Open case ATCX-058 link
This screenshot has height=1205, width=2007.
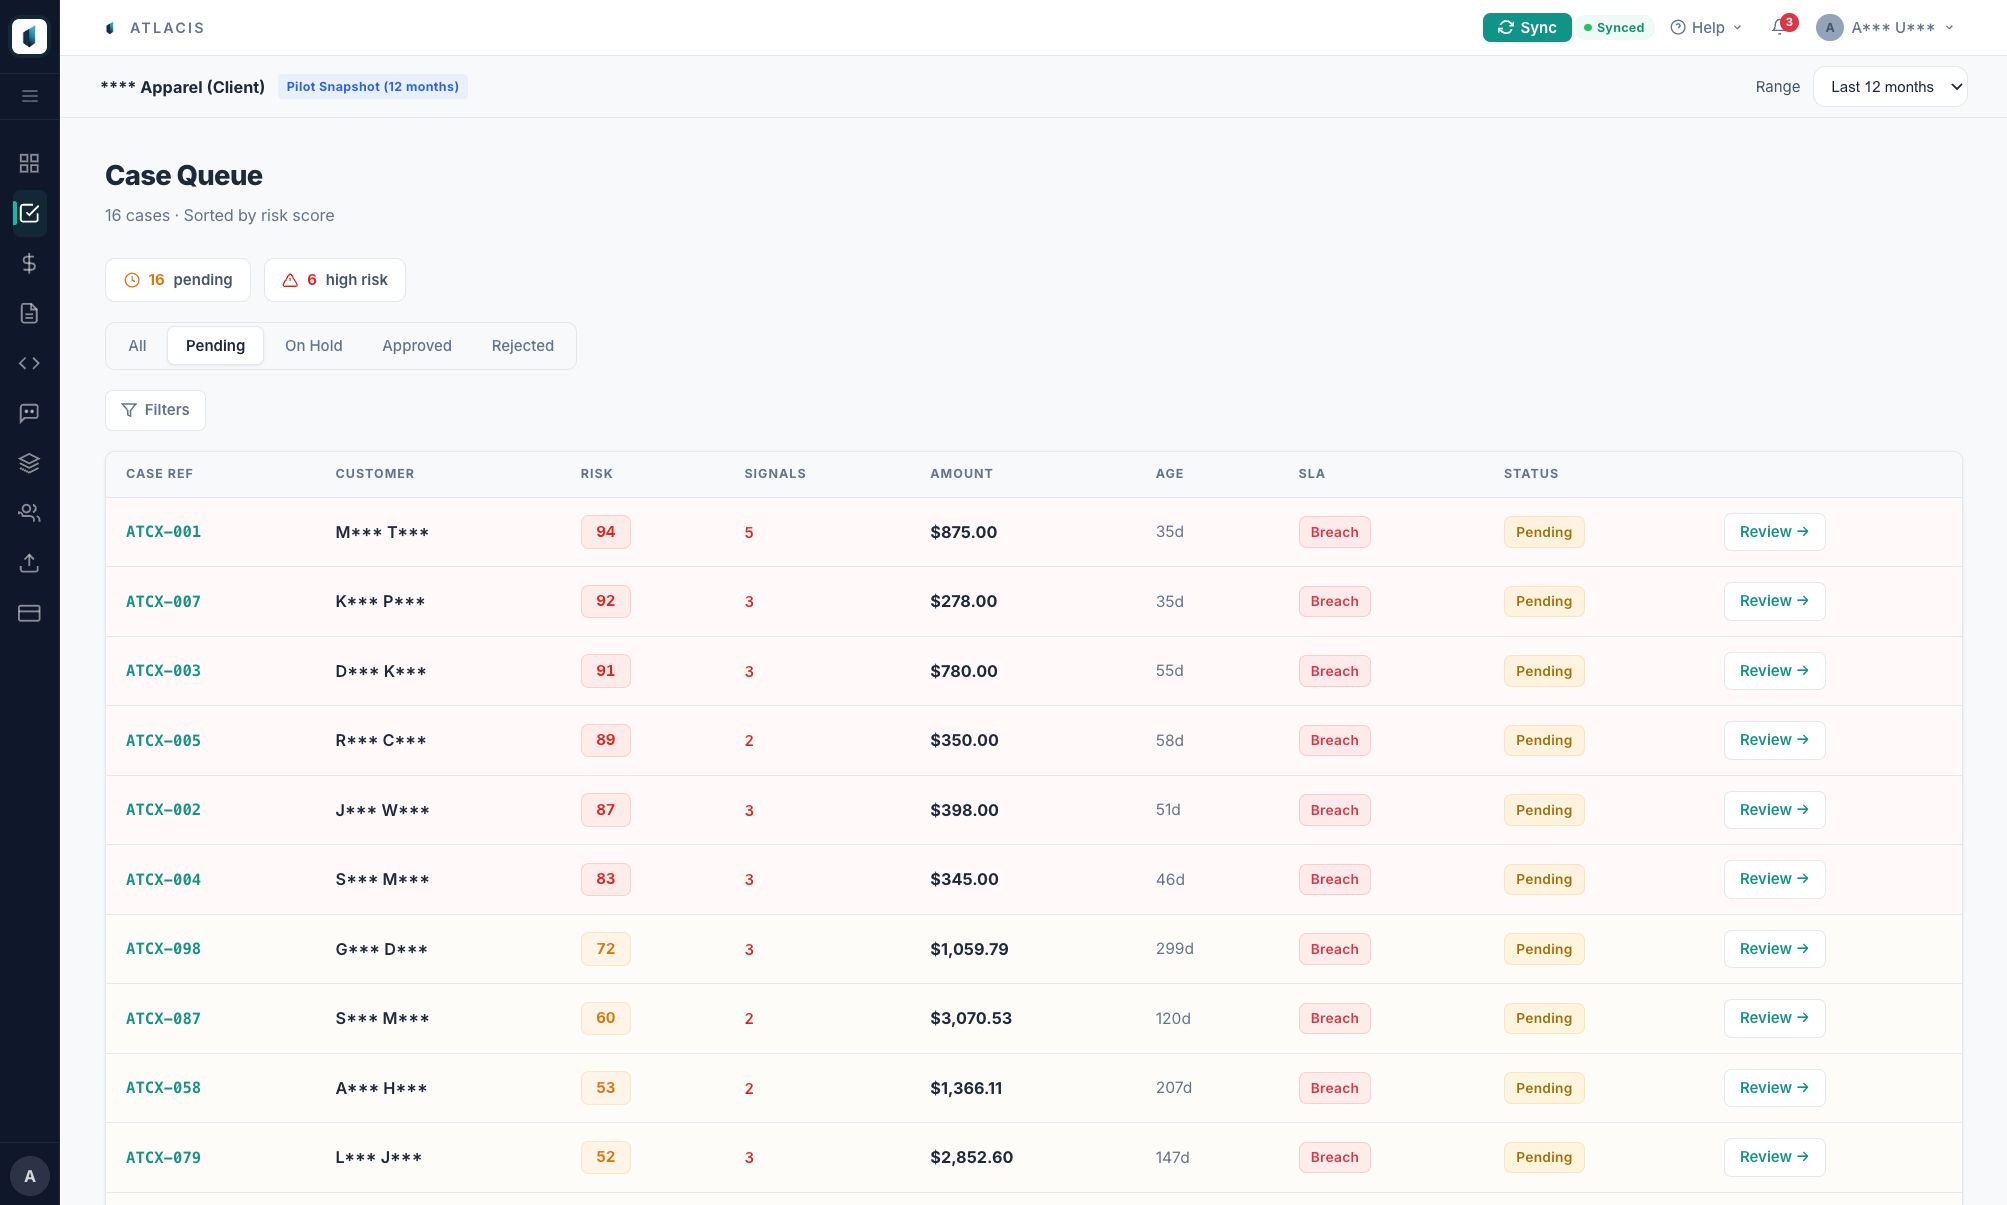pyautogui.click(x=164, y=1088)
